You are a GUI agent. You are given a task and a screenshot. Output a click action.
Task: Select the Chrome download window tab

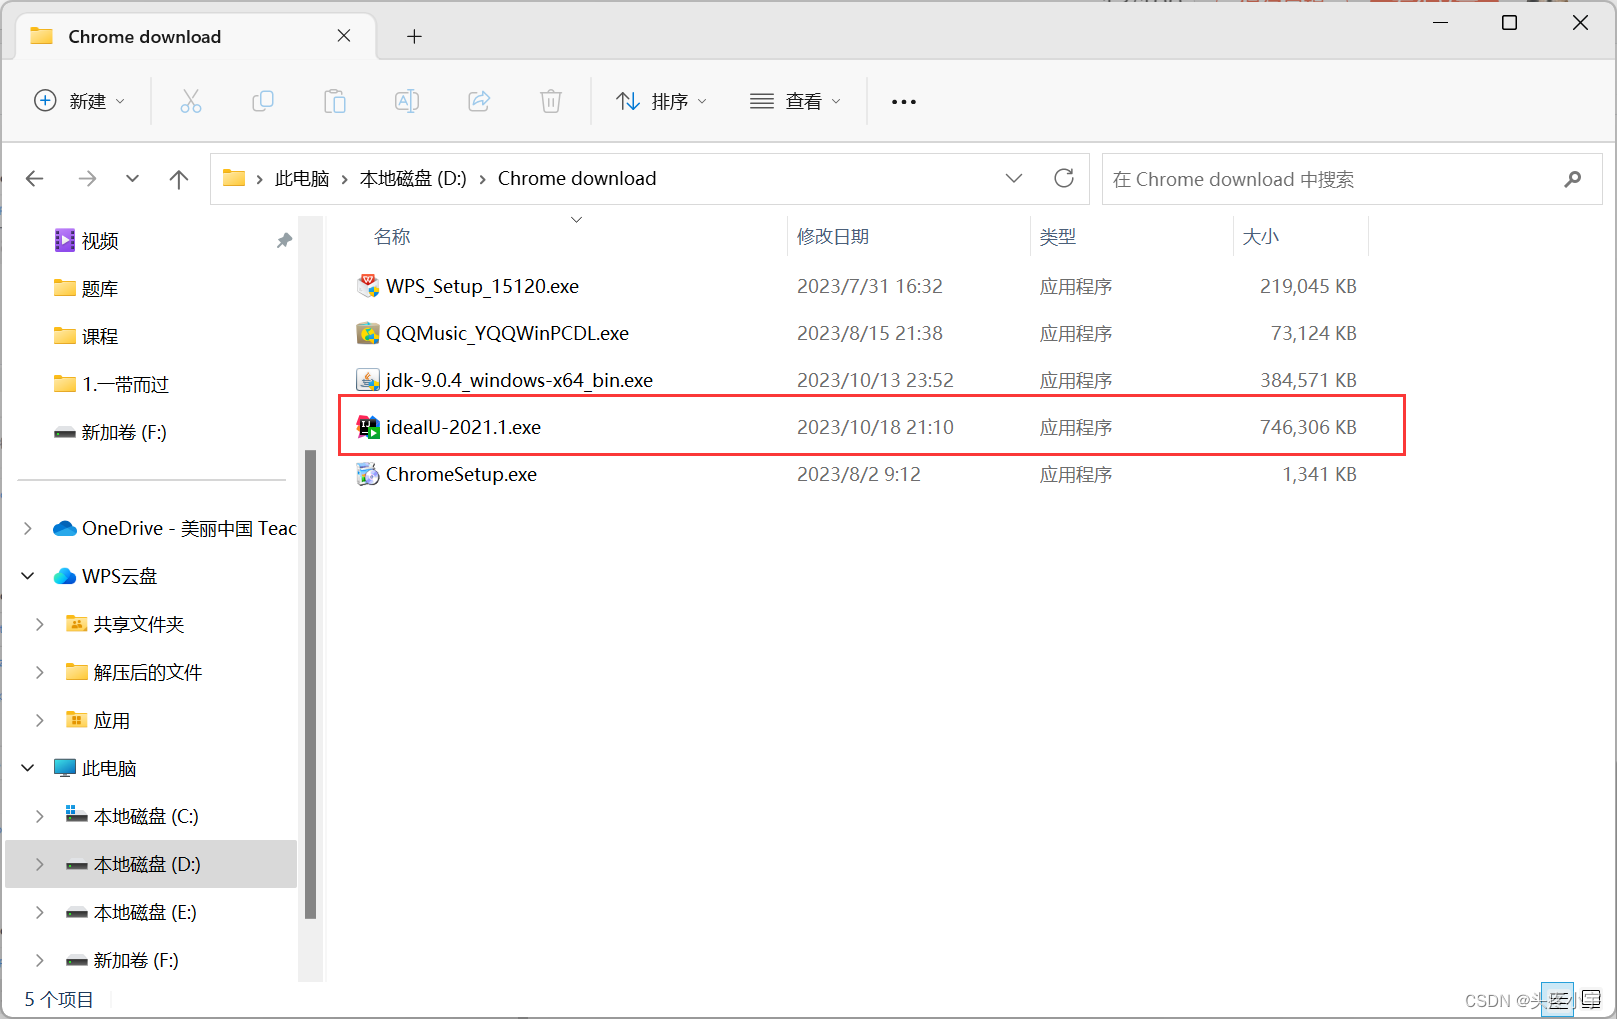pyautogui.click(x=196, y=37)
